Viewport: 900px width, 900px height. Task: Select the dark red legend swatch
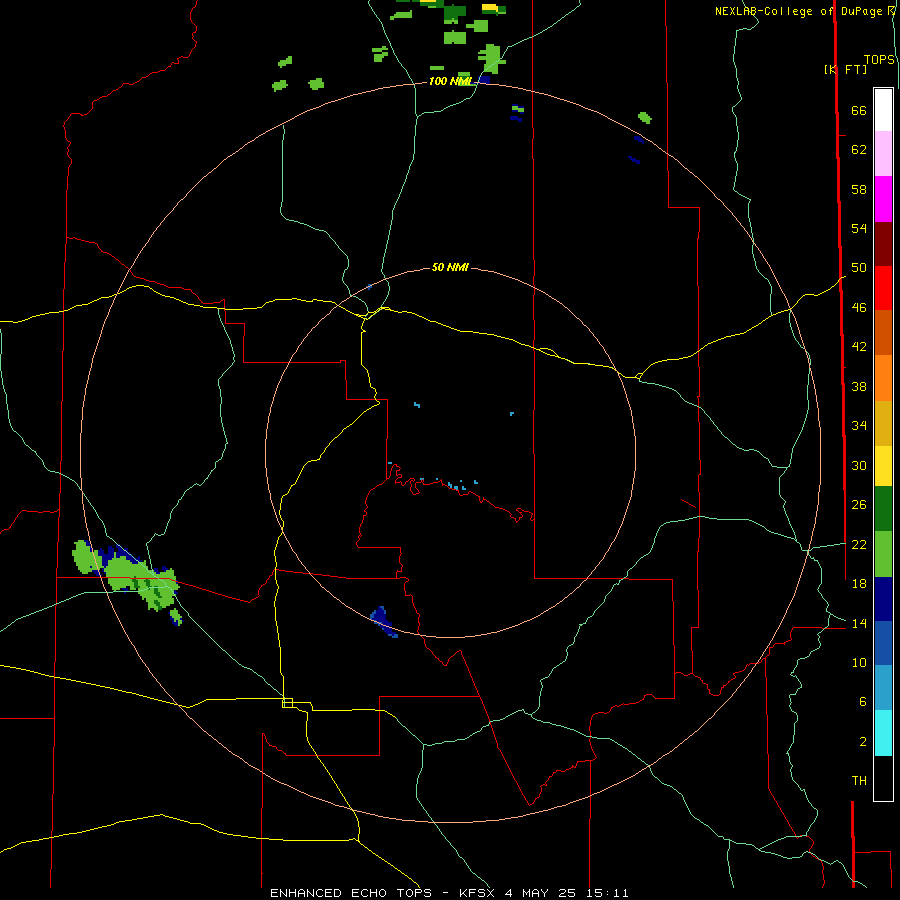[883, 244]
